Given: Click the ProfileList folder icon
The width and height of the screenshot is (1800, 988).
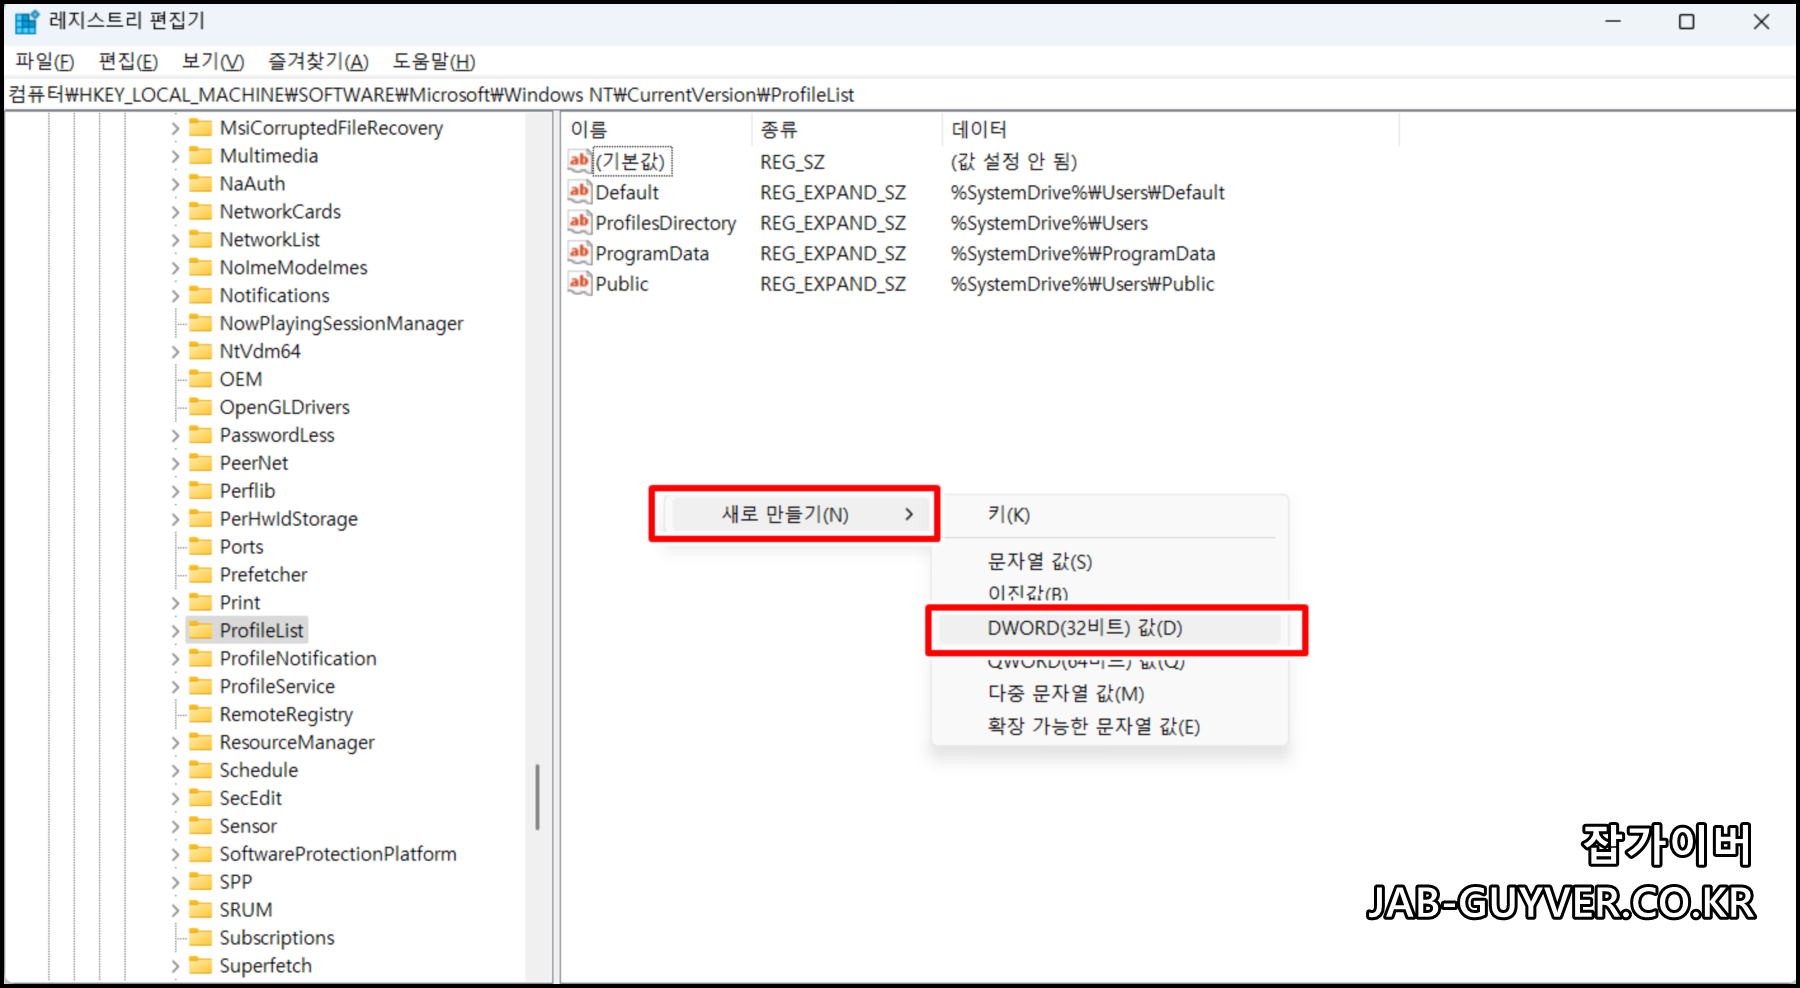Looking at the screenshot, I should (199, 630).
